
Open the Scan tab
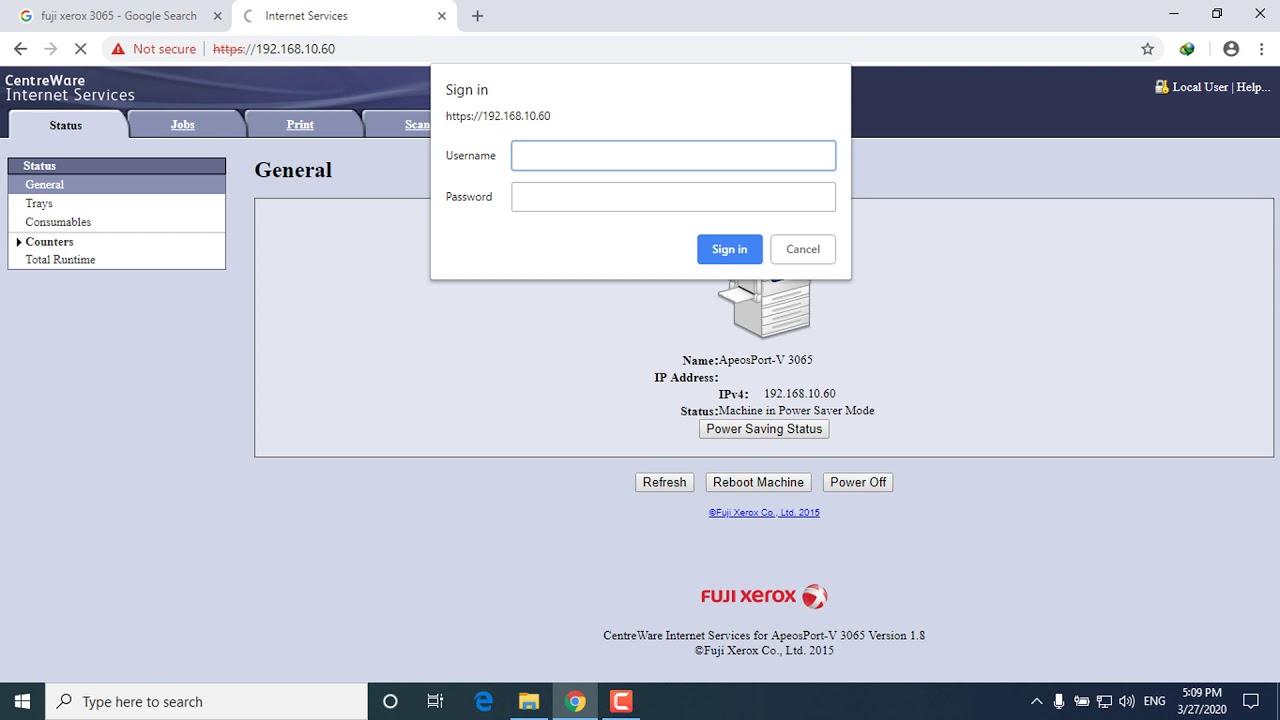(x=416, y=125)
